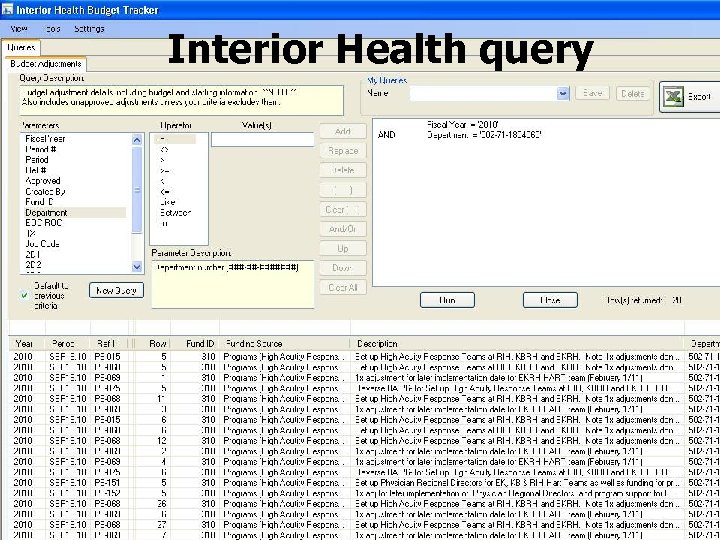Select the Like operator

168,202
